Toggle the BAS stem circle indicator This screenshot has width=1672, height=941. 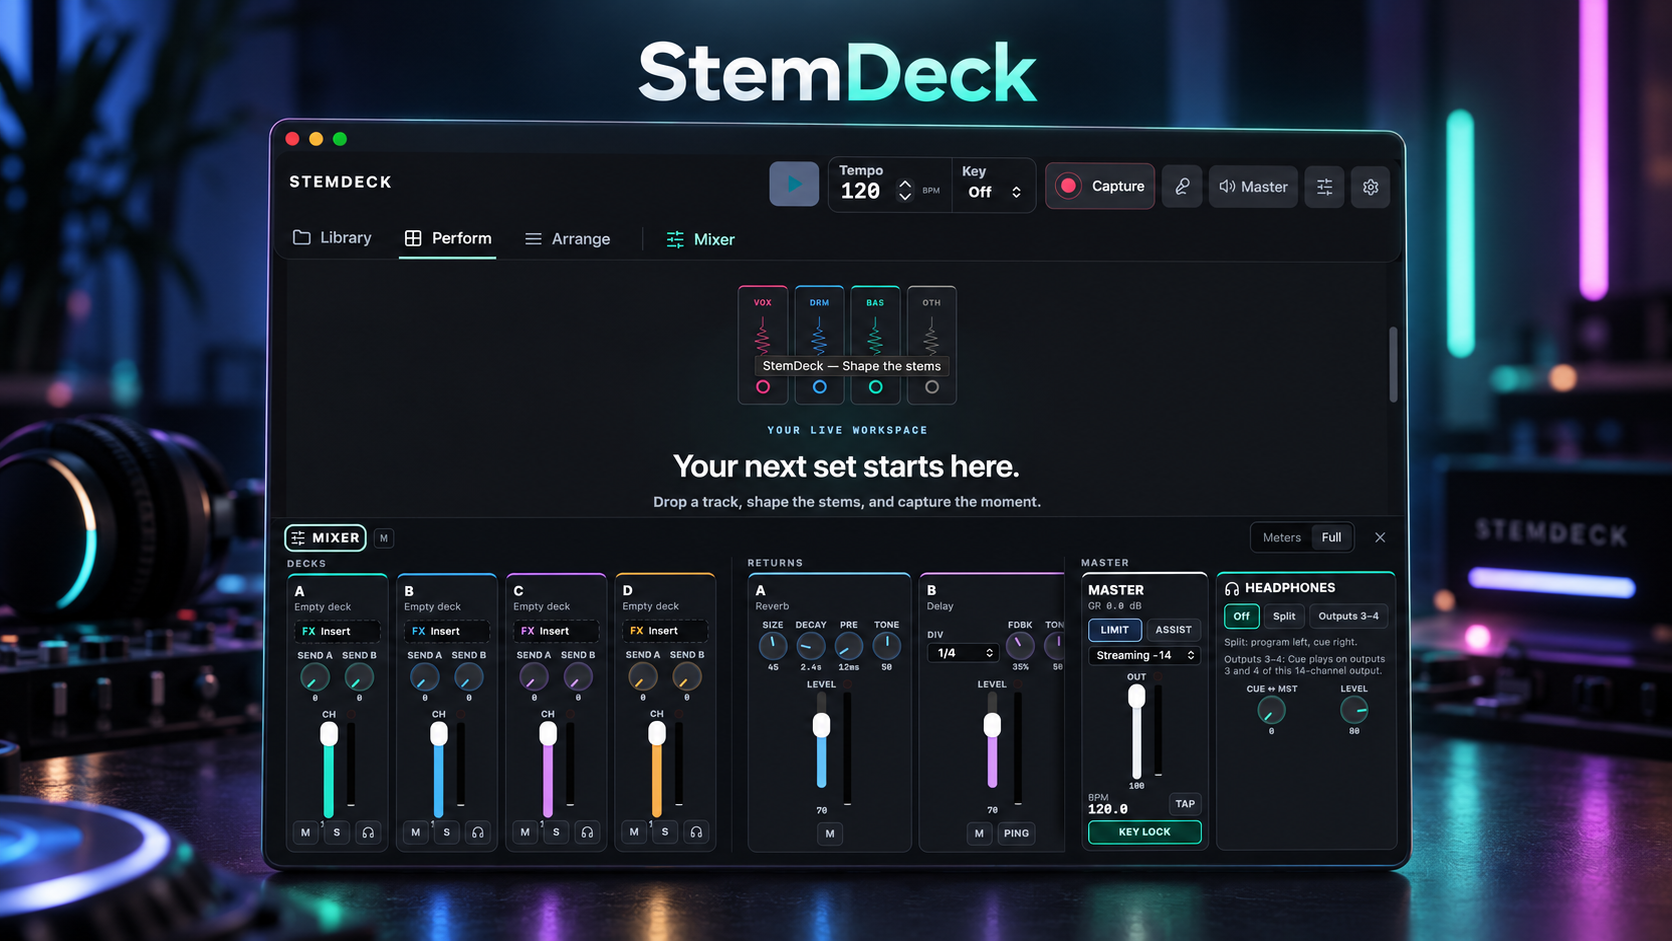tap(876, 387)
